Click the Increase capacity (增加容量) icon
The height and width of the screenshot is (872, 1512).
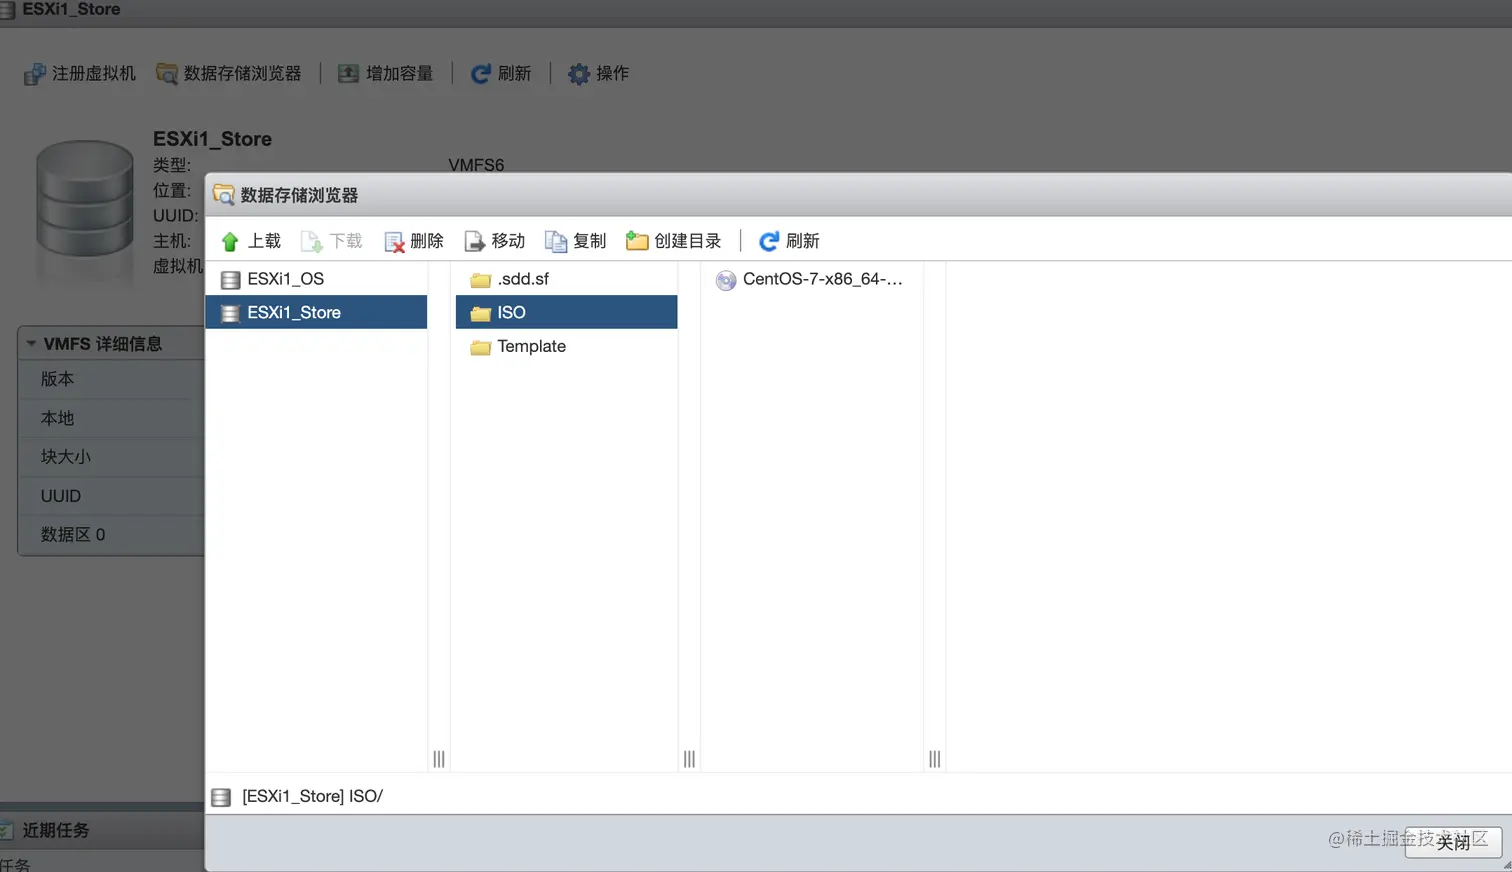[x=348, y=74]
